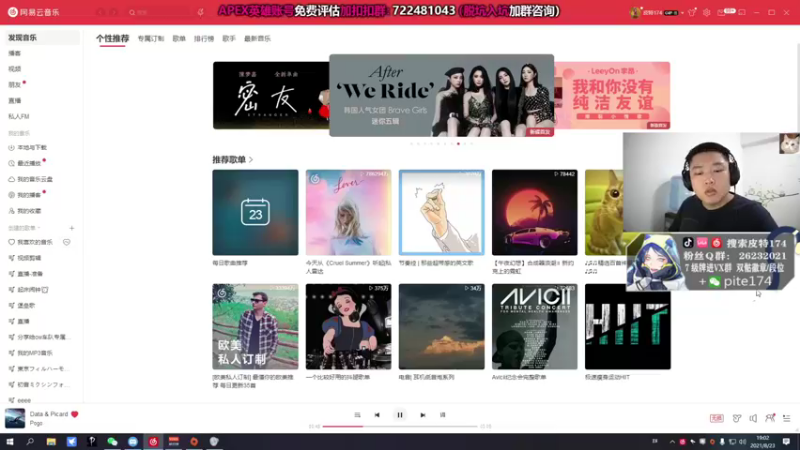Expand 推荐歌单 section via arrow
The height and width of the screenshot is (450, 800).
tap(251, 160)
